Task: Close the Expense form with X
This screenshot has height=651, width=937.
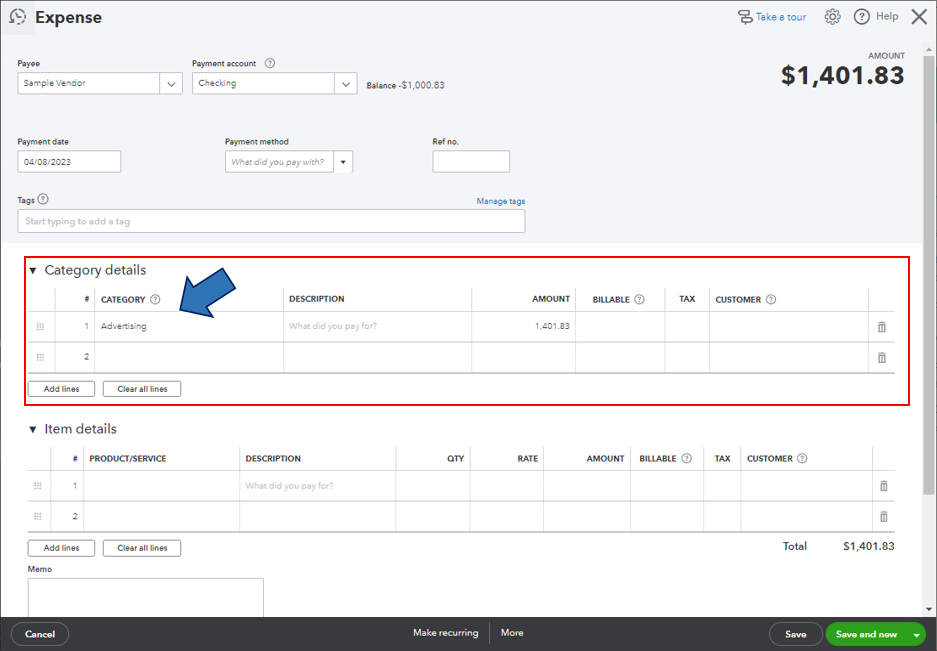Action: (x=919, y=17)
